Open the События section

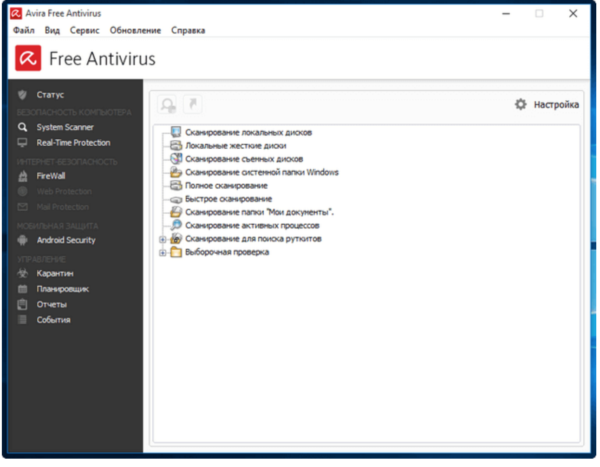tap(54, 320)
